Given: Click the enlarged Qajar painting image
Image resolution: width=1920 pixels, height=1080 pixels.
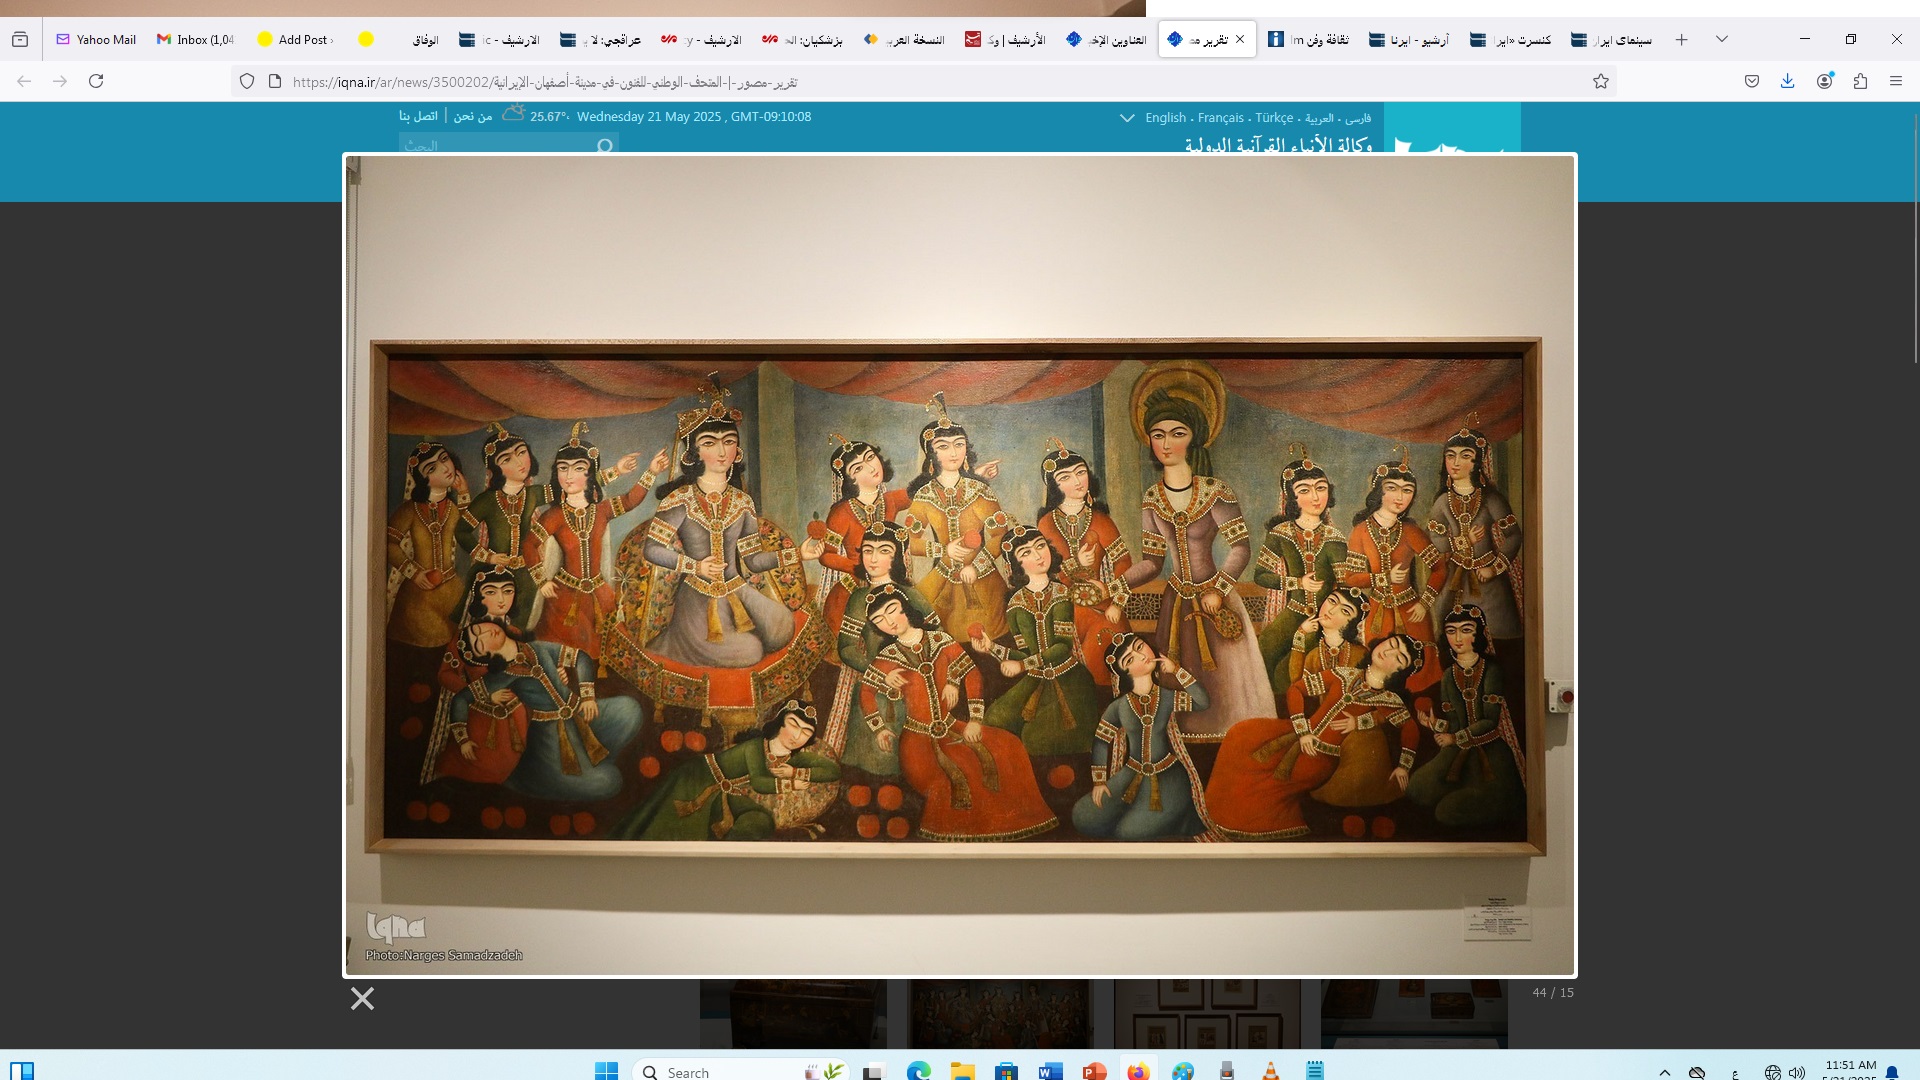Looking at the screenshot, I should [x=959, y=565].
